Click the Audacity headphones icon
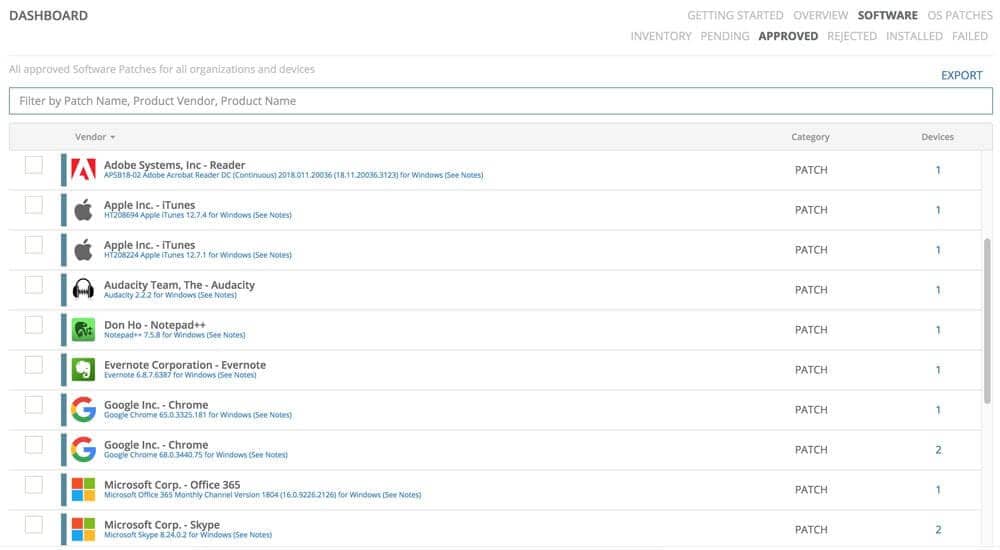This screenshot has width=1000, height=550. pos(83,290)
